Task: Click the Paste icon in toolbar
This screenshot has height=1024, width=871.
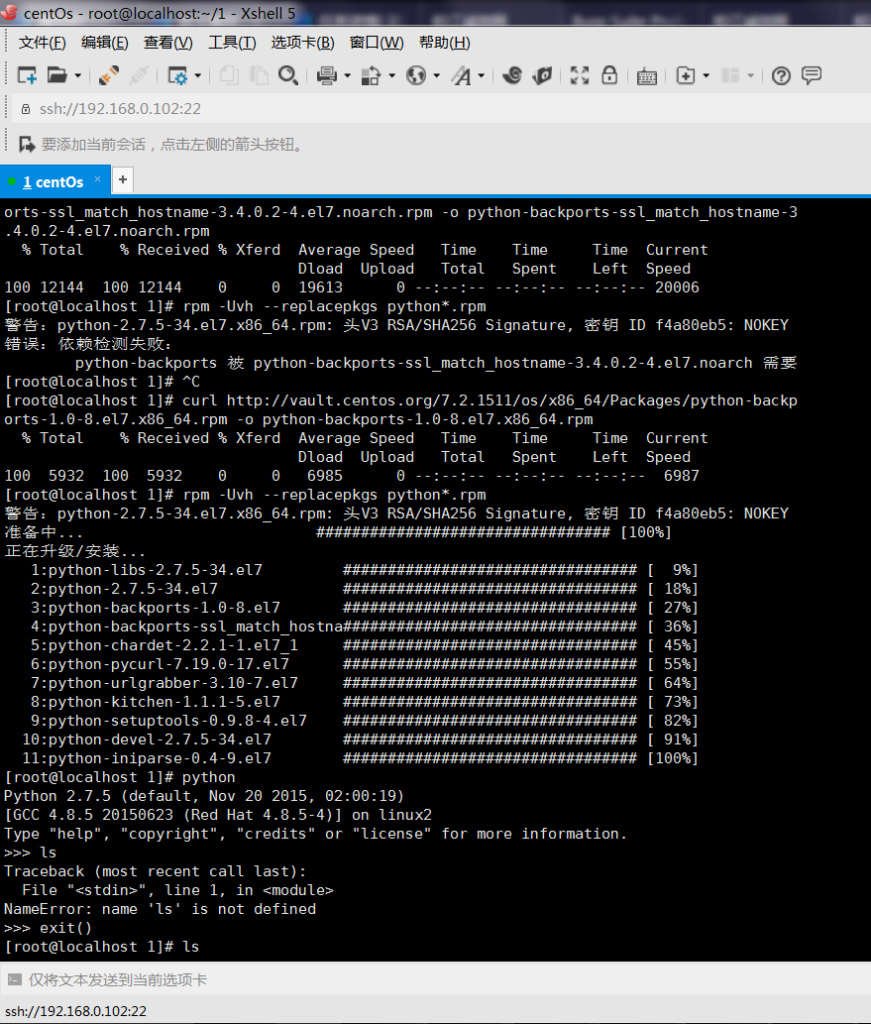Action: click(x=259, y=76)
